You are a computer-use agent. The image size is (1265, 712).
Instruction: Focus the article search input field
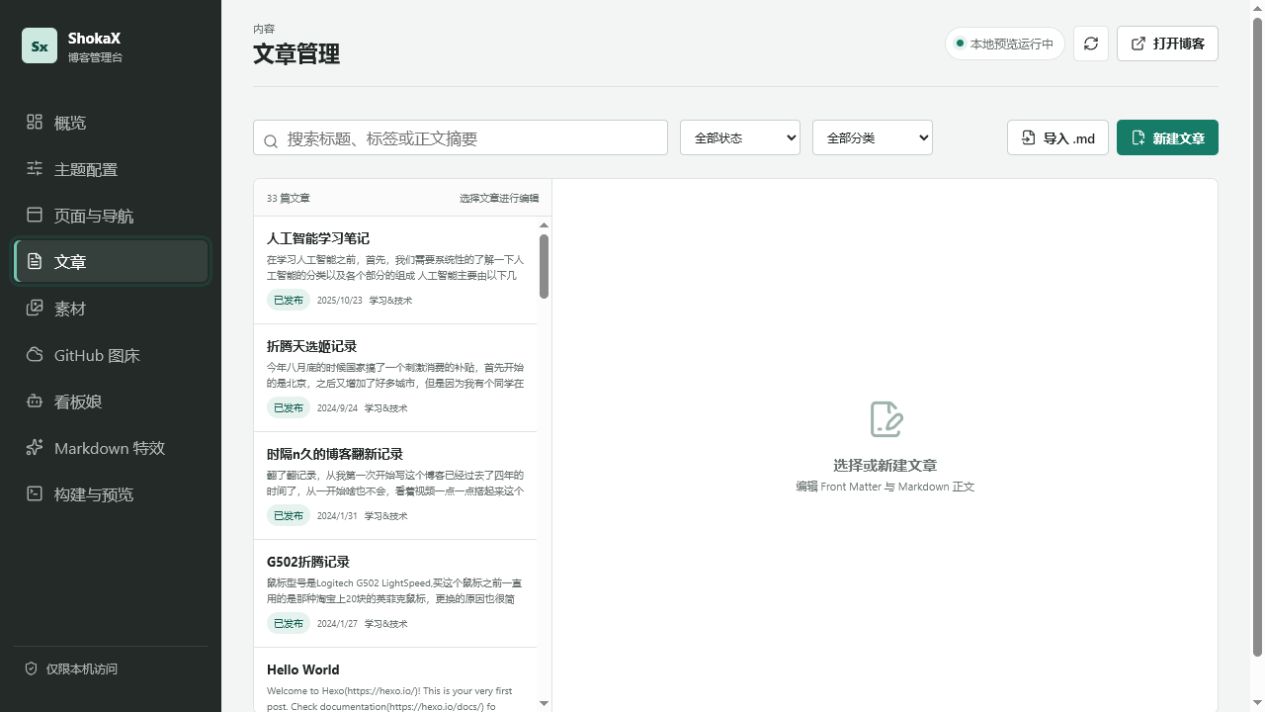[x=460, y=138]
